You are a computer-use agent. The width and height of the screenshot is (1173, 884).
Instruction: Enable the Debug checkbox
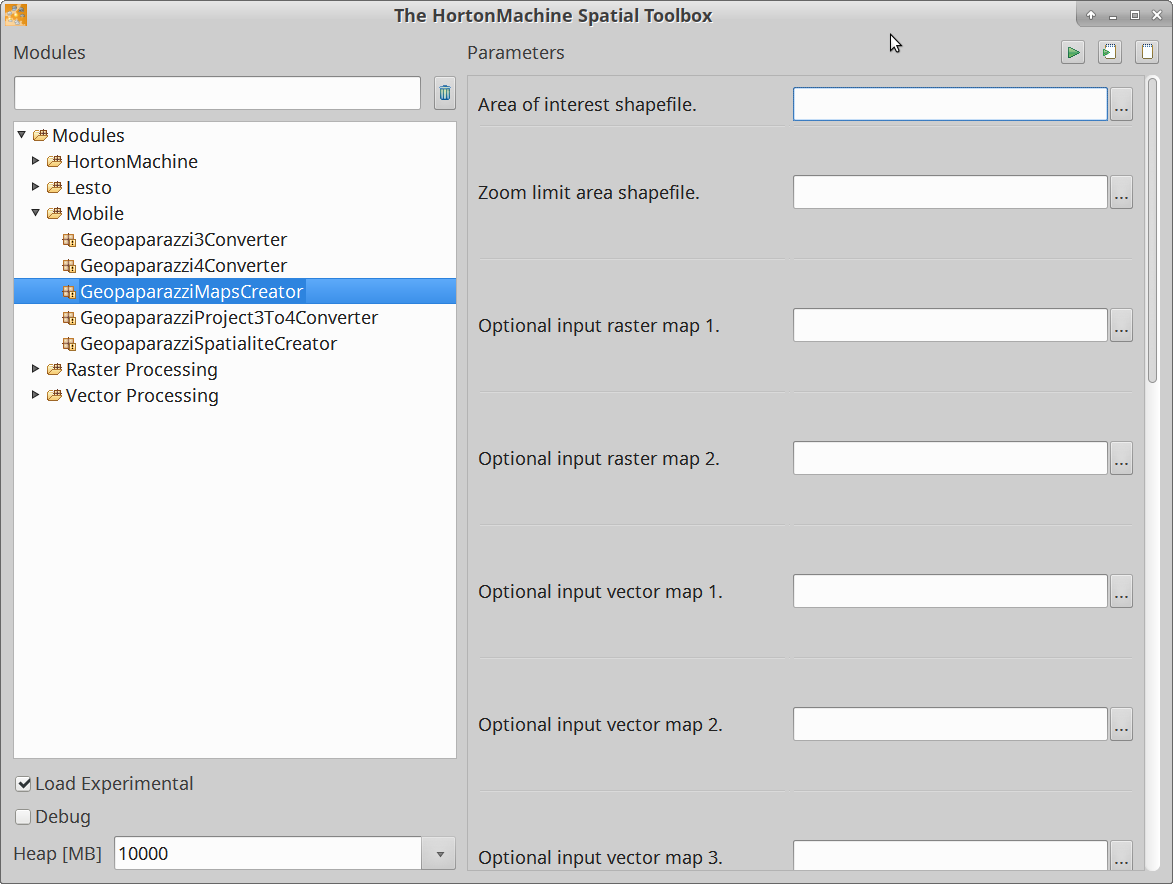point(23,817)
